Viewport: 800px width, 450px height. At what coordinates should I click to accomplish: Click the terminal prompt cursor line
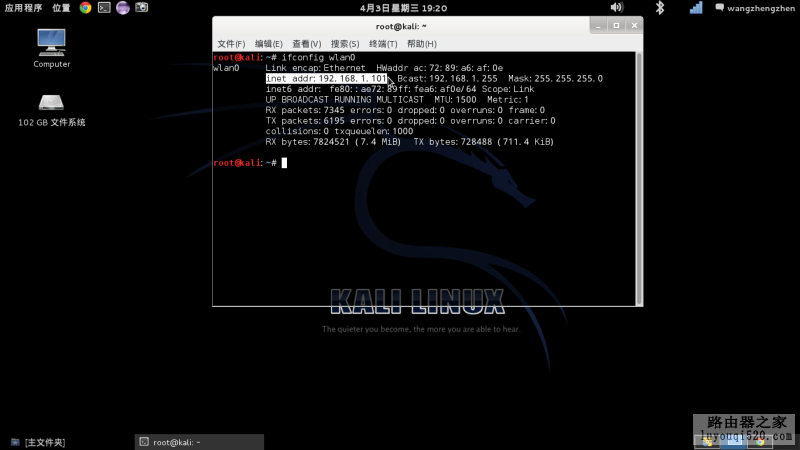(250, 163)
